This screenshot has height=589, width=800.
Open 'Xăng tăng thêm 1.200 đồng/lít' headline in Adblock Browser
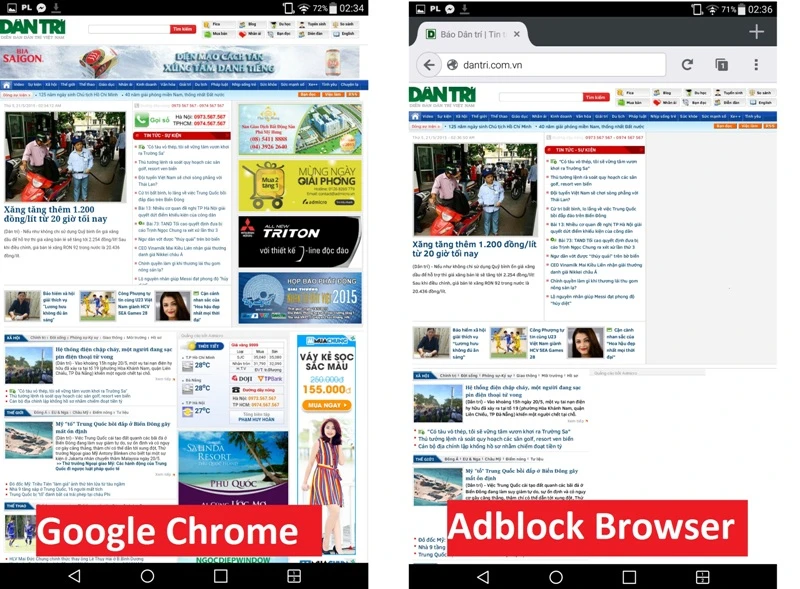pos(474,249)
